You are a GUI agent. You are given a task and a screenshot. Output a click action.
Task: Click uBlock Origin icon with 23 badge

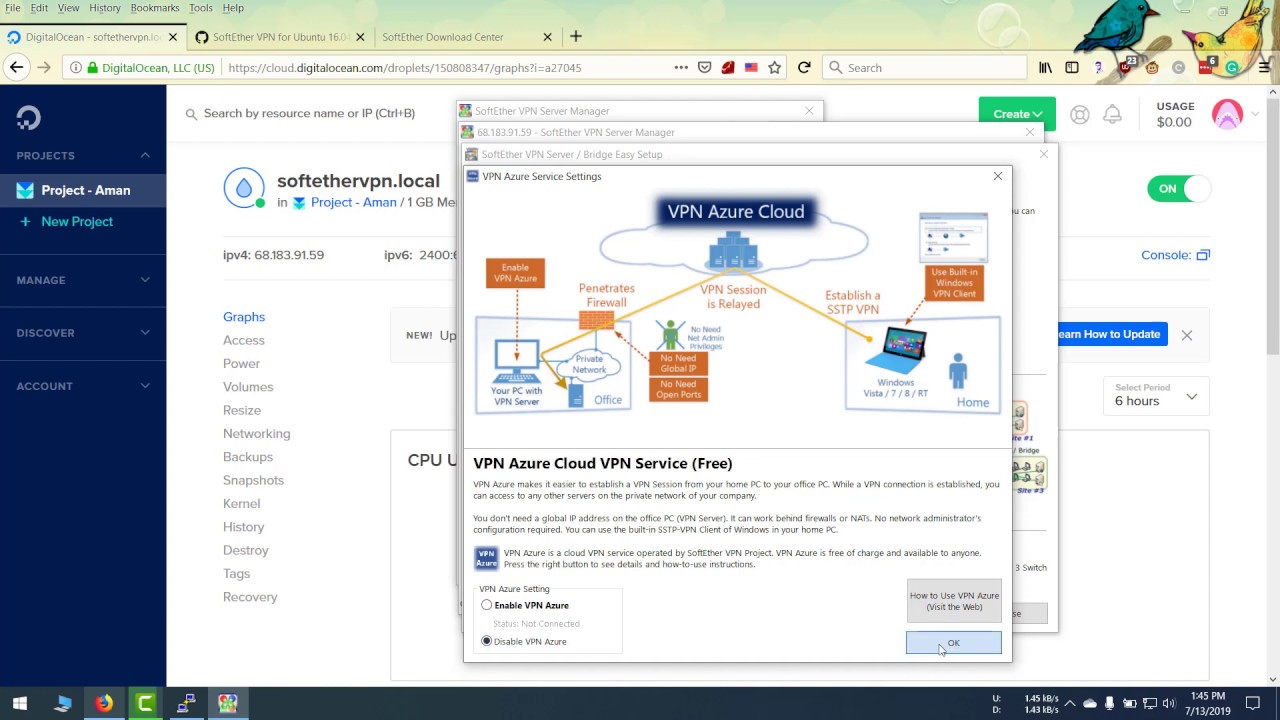(1126, 66)
